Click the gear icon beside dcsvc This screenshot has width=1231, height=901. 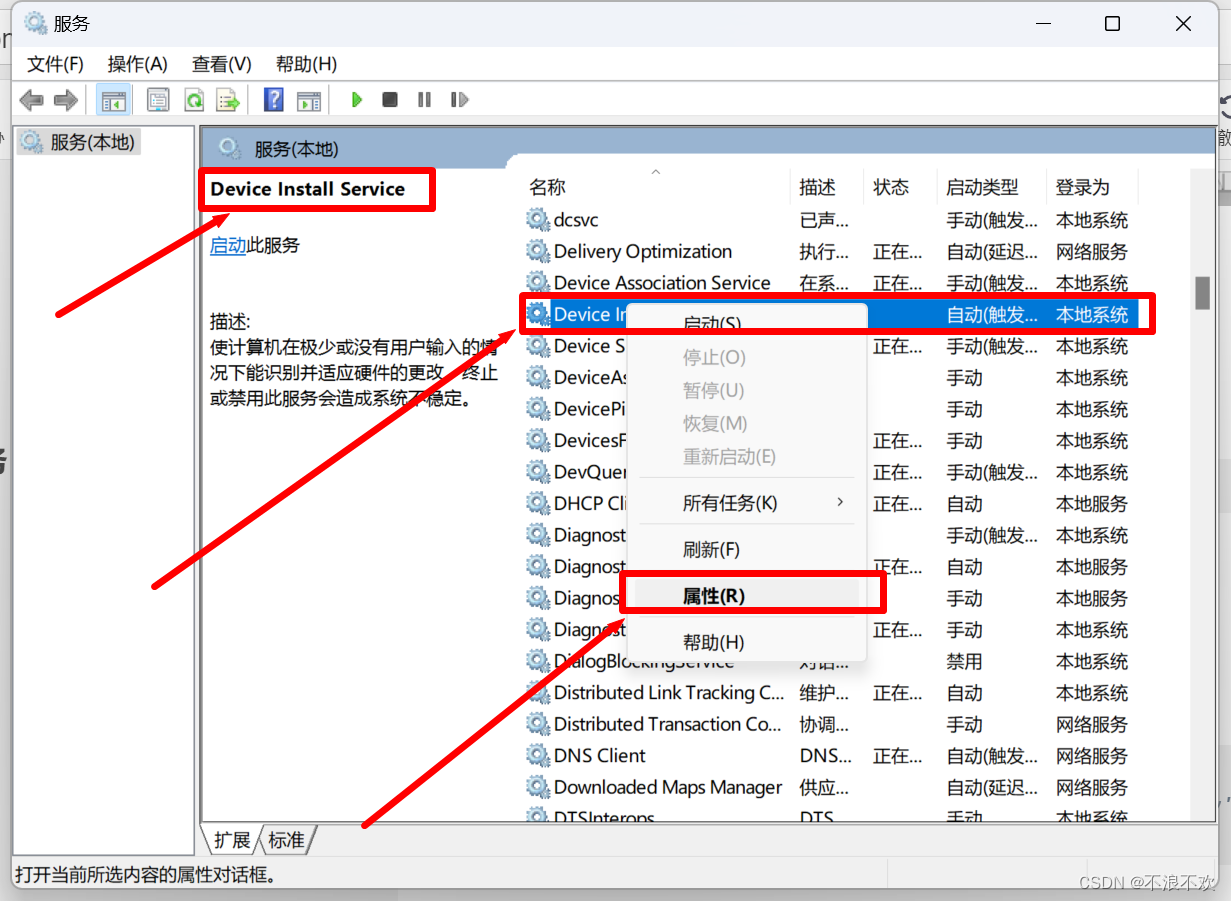(538, 220)
